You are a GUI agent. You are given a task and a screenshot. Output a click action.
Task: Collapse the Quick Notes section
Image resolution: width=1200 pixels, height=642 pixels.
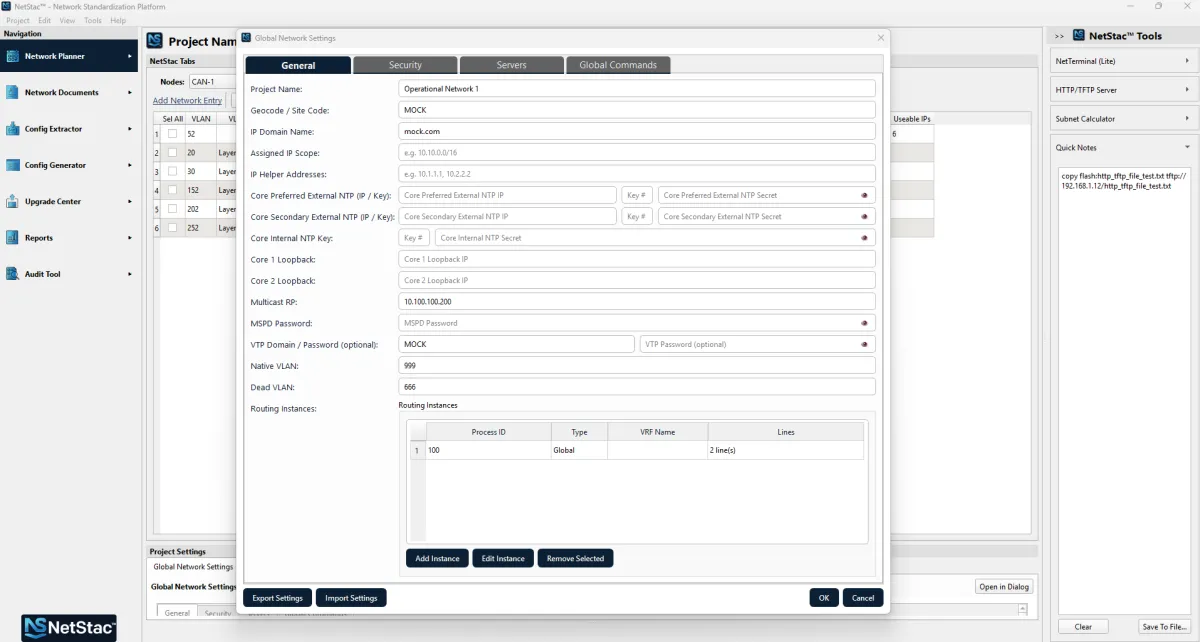(1187, 147)
